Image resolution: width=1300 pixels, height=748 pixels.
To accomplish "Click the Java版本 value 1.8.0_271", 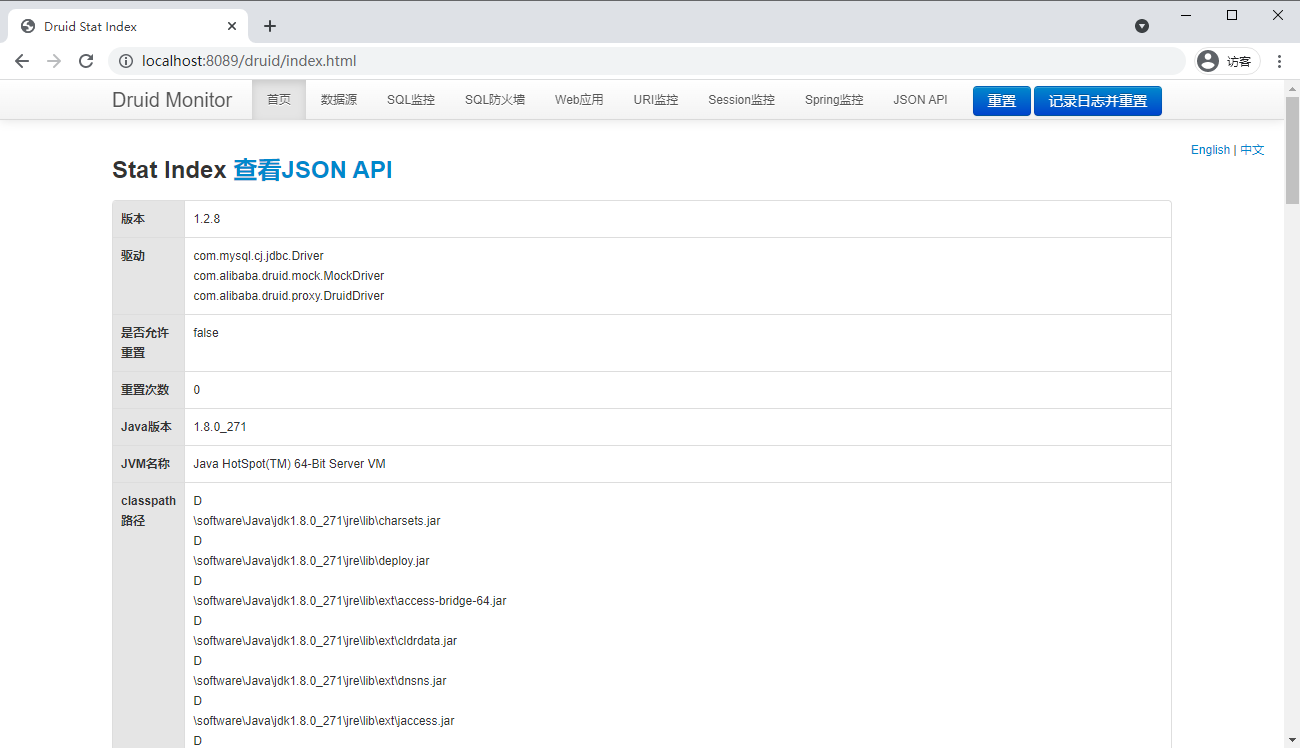I will click(220, 427).
